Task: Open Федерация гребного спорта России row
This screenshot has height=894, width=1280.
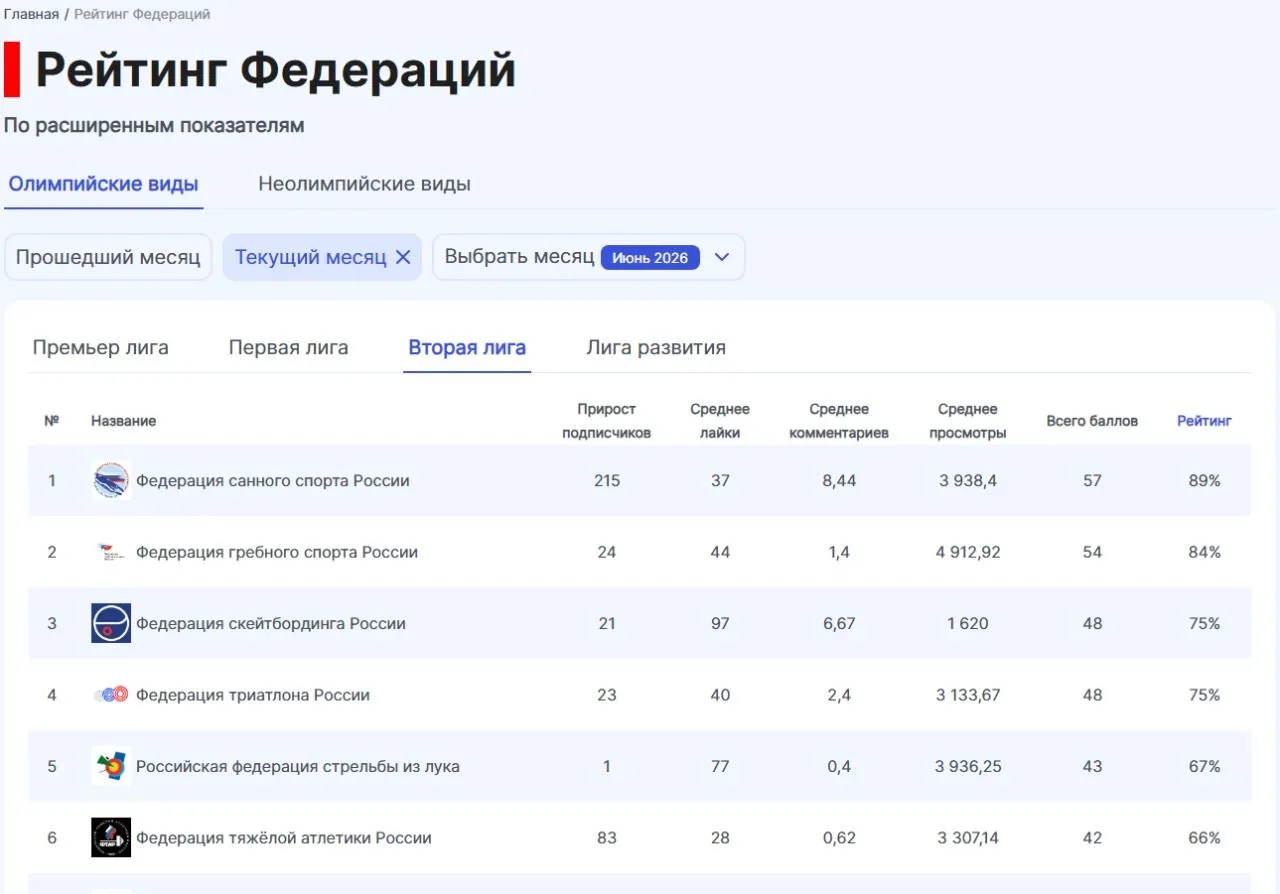Action: [639, 552]
